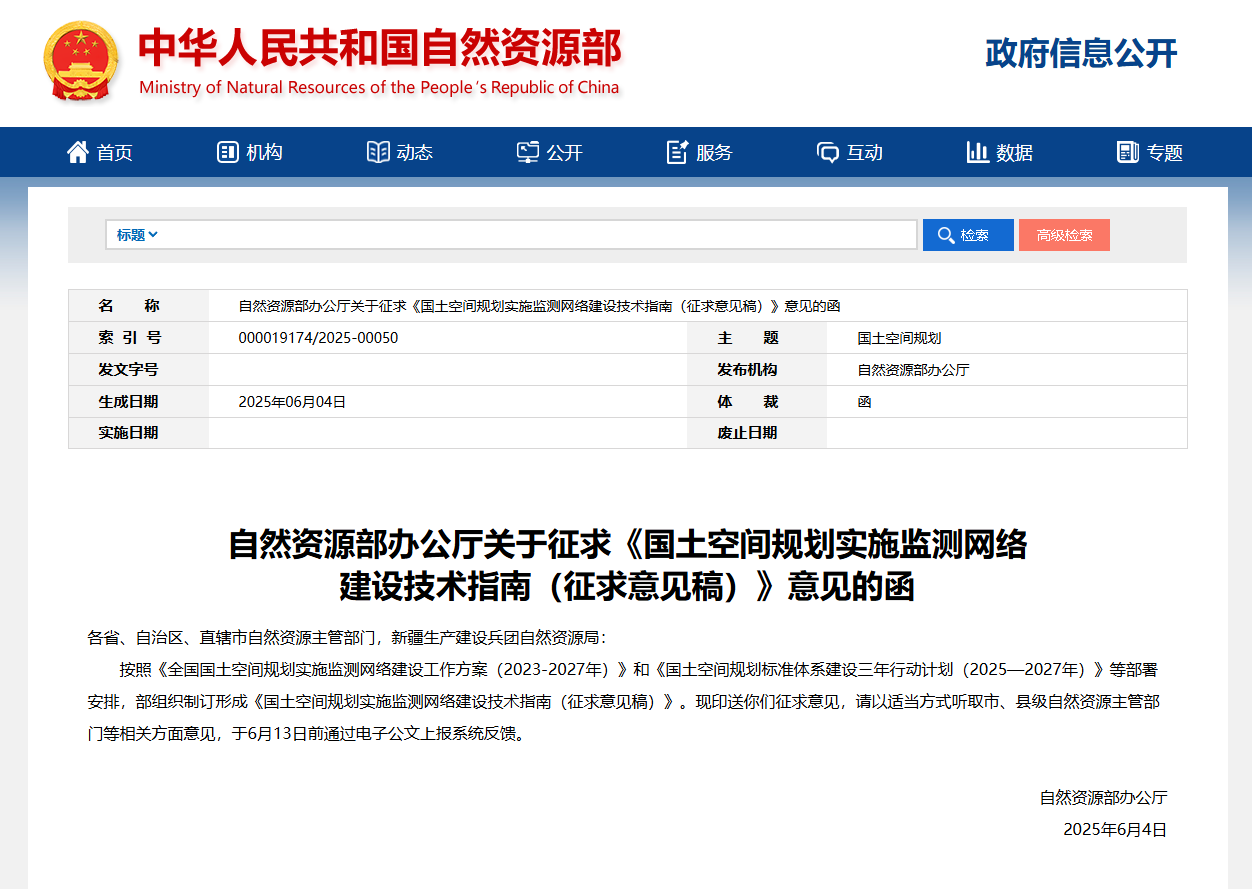The height and width of the screenshot is (889, 1252).
Task: Click the monitor icon beside 公开
Action: pyautogui.click(x=528, y=152)
